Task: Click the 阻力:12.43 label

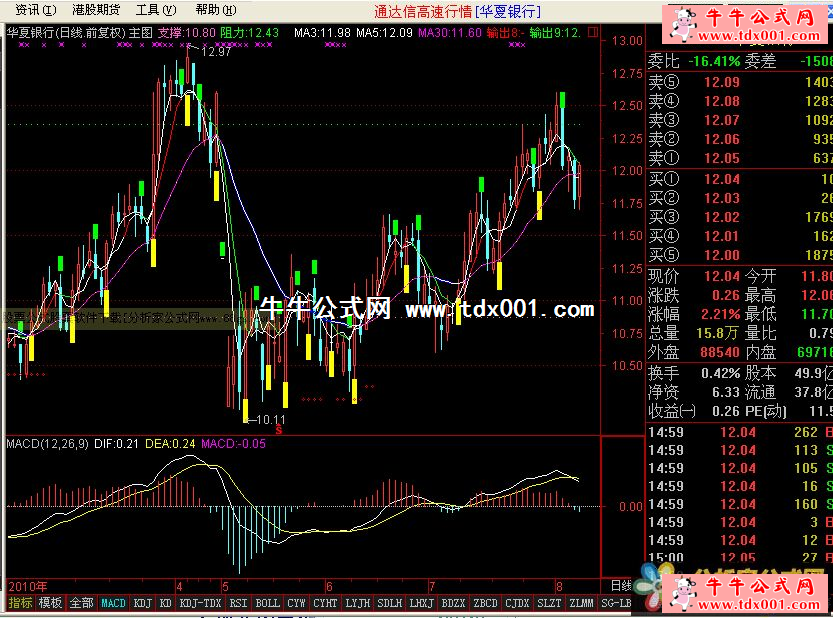Action: [249, 32]
